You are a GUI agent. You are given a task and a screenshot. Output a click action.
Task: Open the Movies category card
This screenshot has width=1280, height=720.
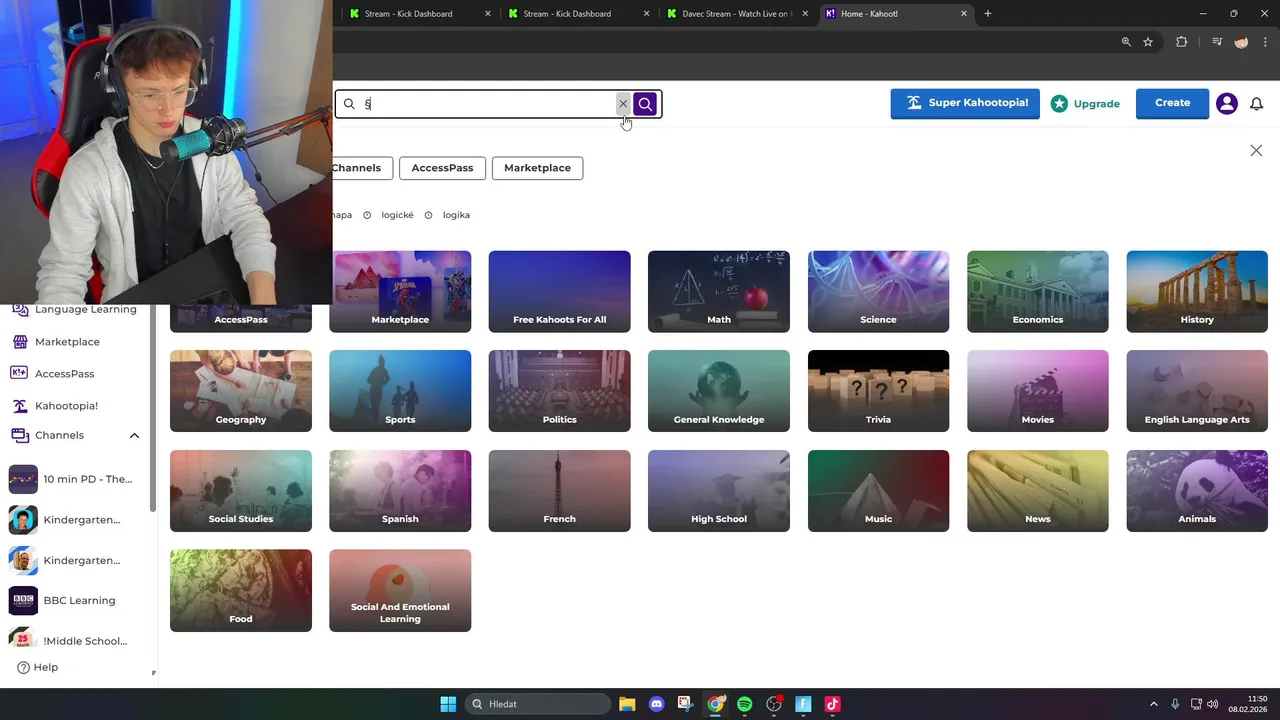(x=1038, y=391)
